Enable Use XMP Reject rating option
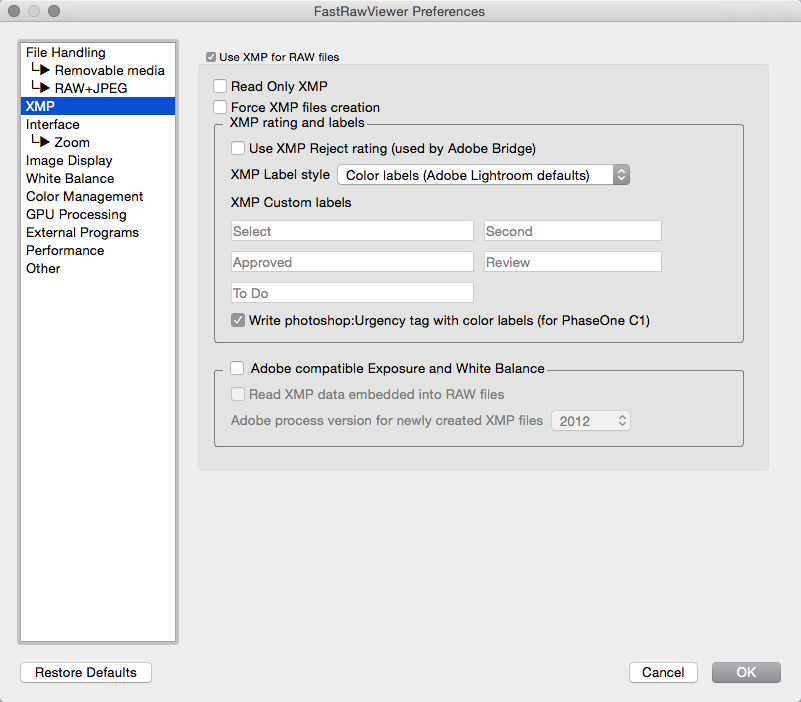Viewport: 801px width, 702px height. pyautogui.click(x=238, y=148)
